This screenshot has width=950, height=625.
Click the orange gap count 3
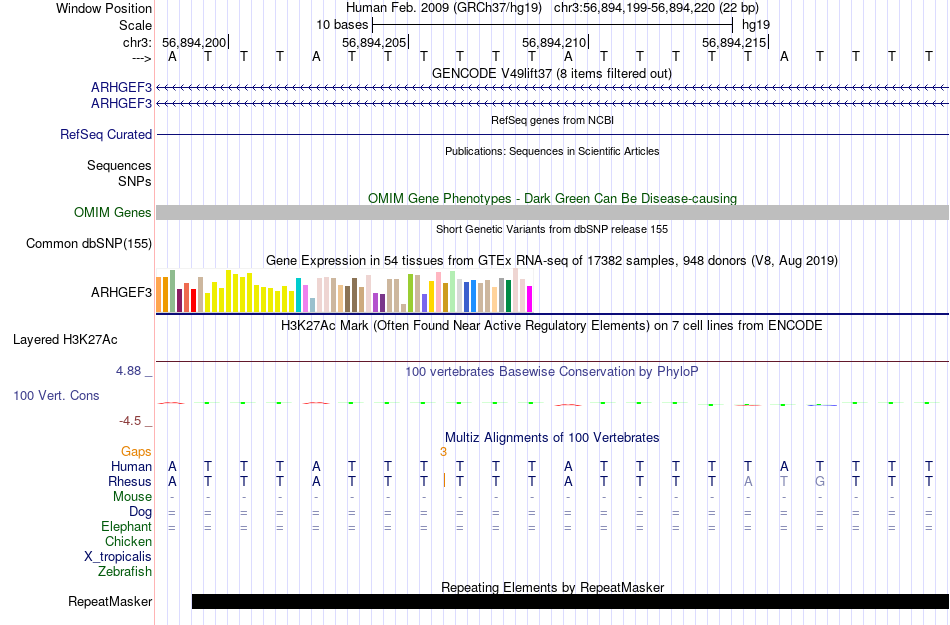coord(443,452)
